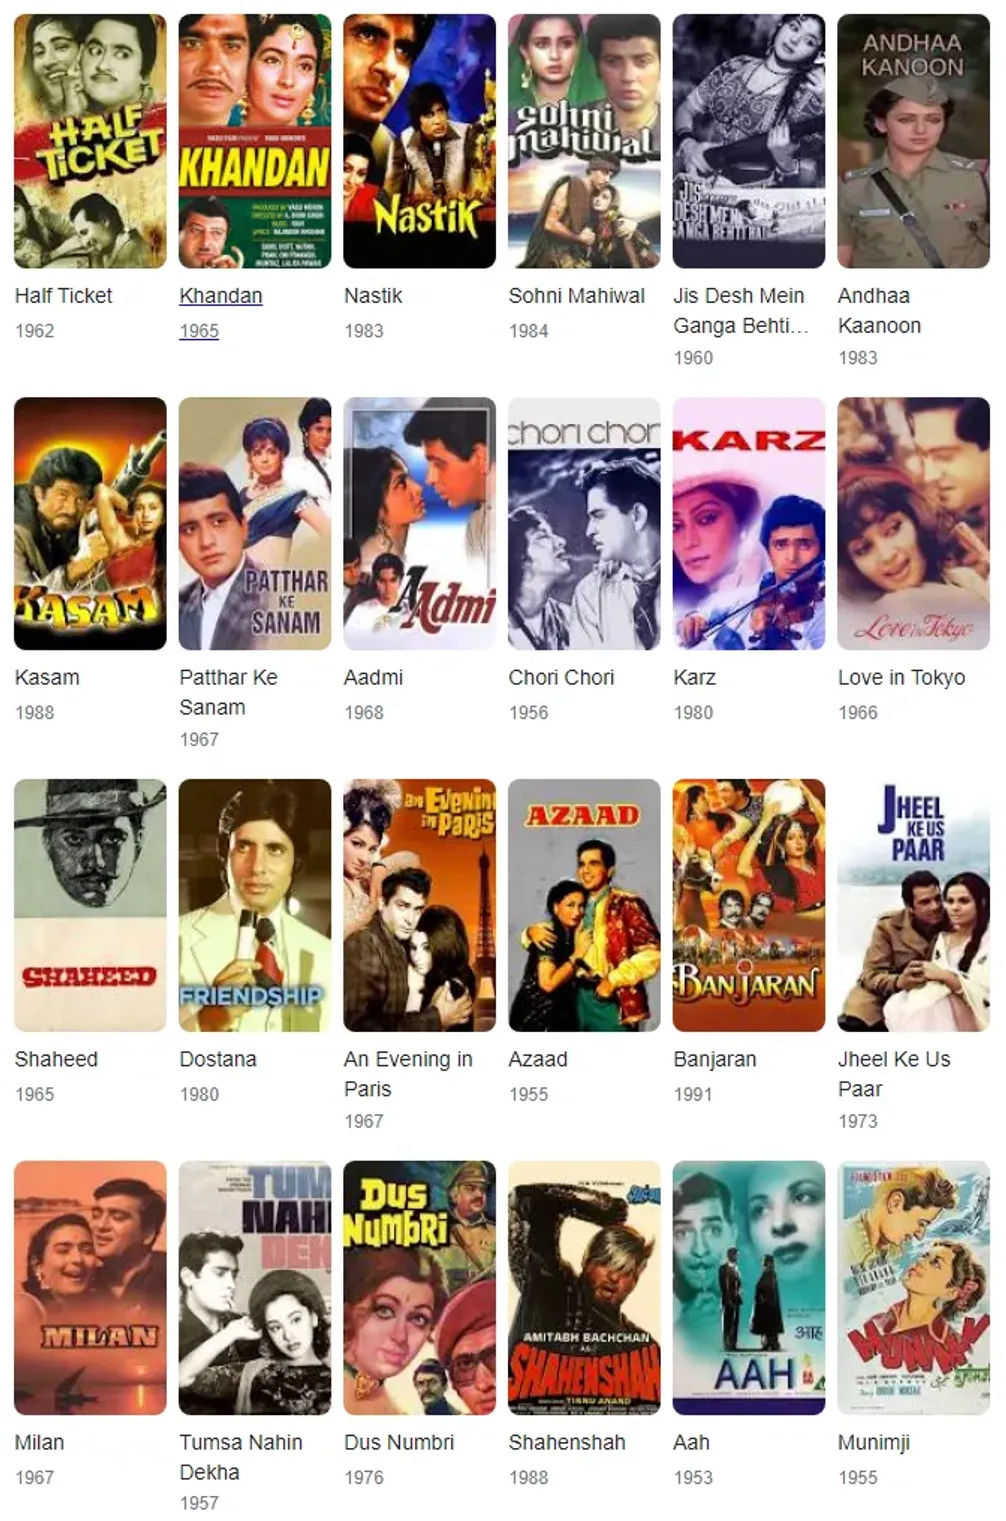This screenshot has width=1006, height=1521.
Task: Open the Karz movie poster
Action: pyautogui.click(x=749, y=524)
